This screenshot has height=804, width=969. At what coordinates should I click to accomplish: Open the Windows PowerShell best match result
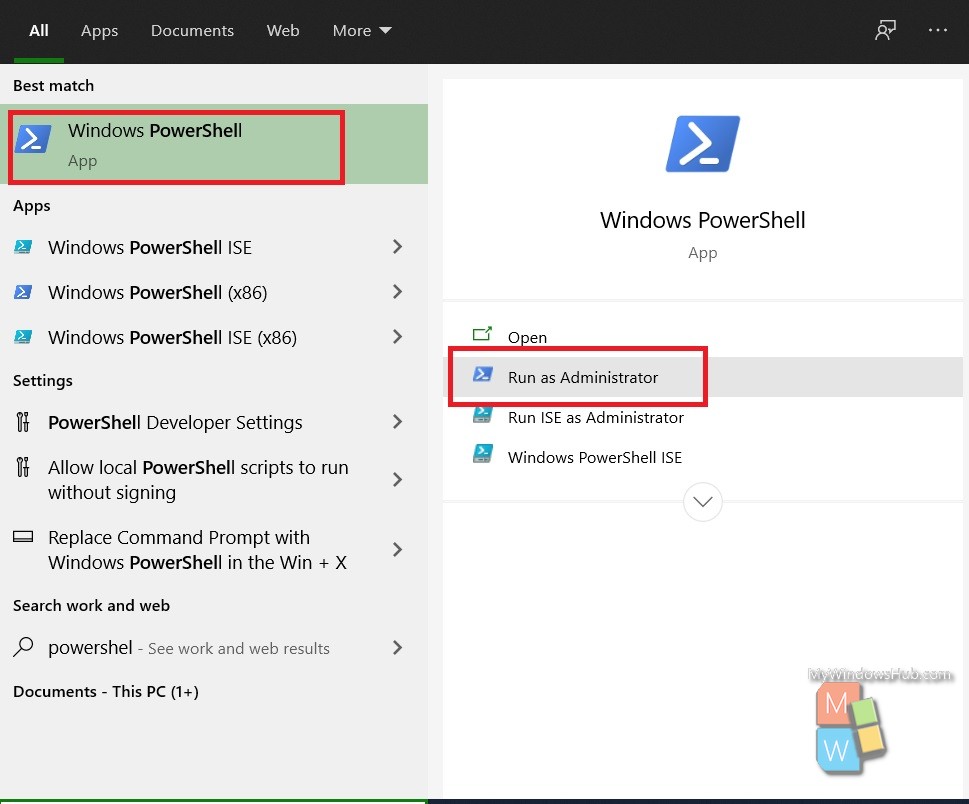[214, 144]
